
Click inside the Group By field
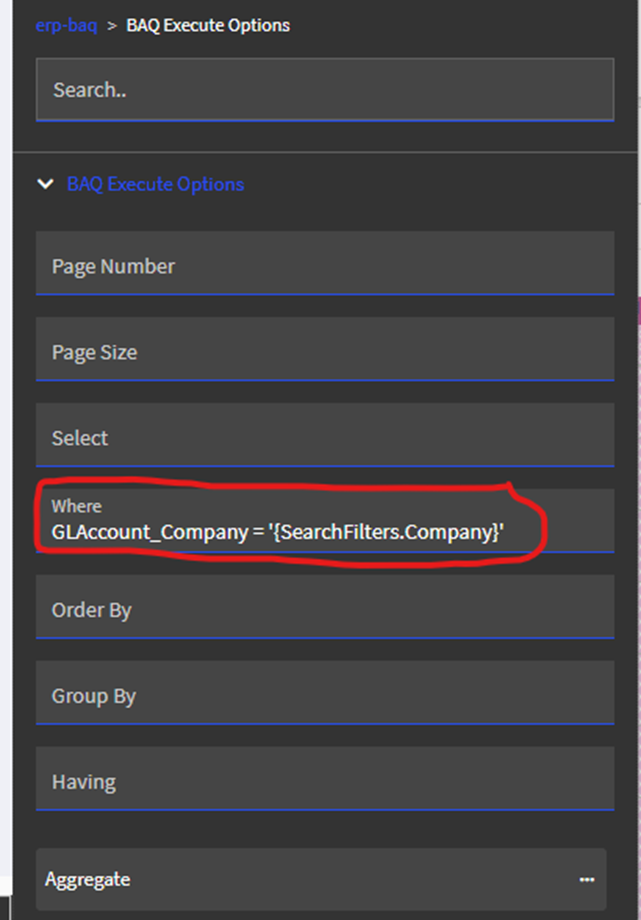324,696
